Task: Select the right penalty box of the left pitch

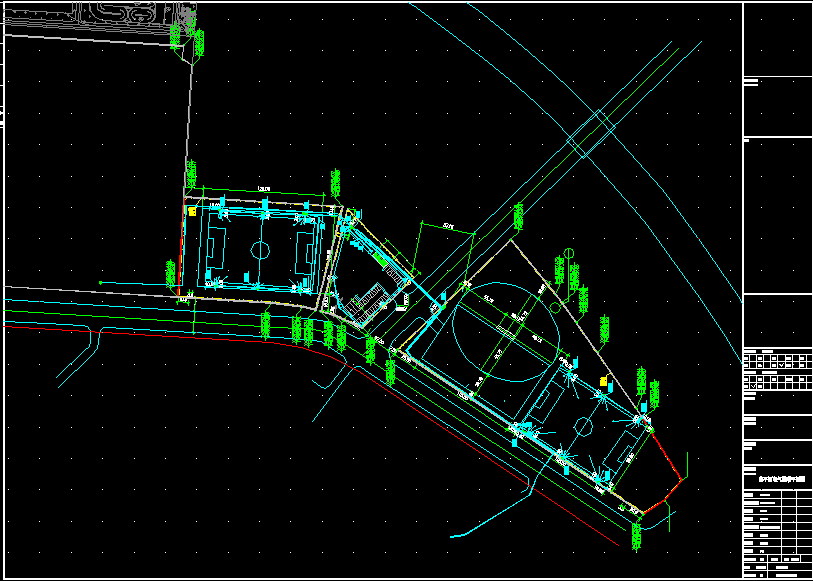Action: (x=304, y=253)
